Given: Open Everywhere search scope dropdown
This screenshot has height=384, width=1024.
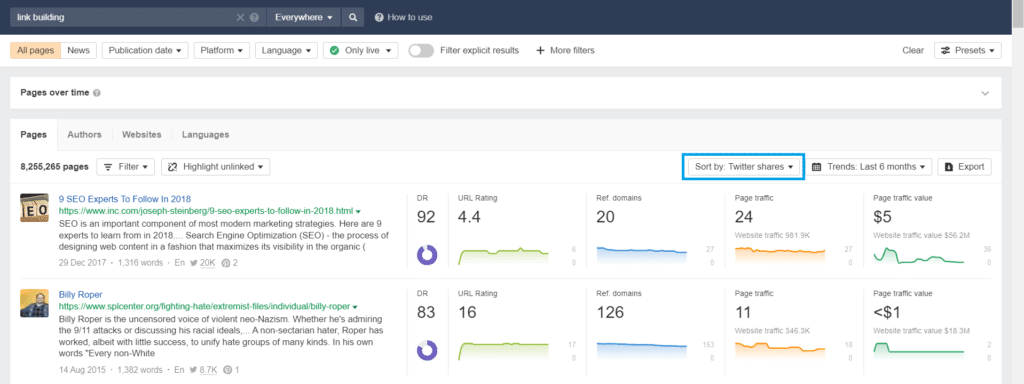Looking at the screenshot, I should pyautogui.click(x=304, y=18).
